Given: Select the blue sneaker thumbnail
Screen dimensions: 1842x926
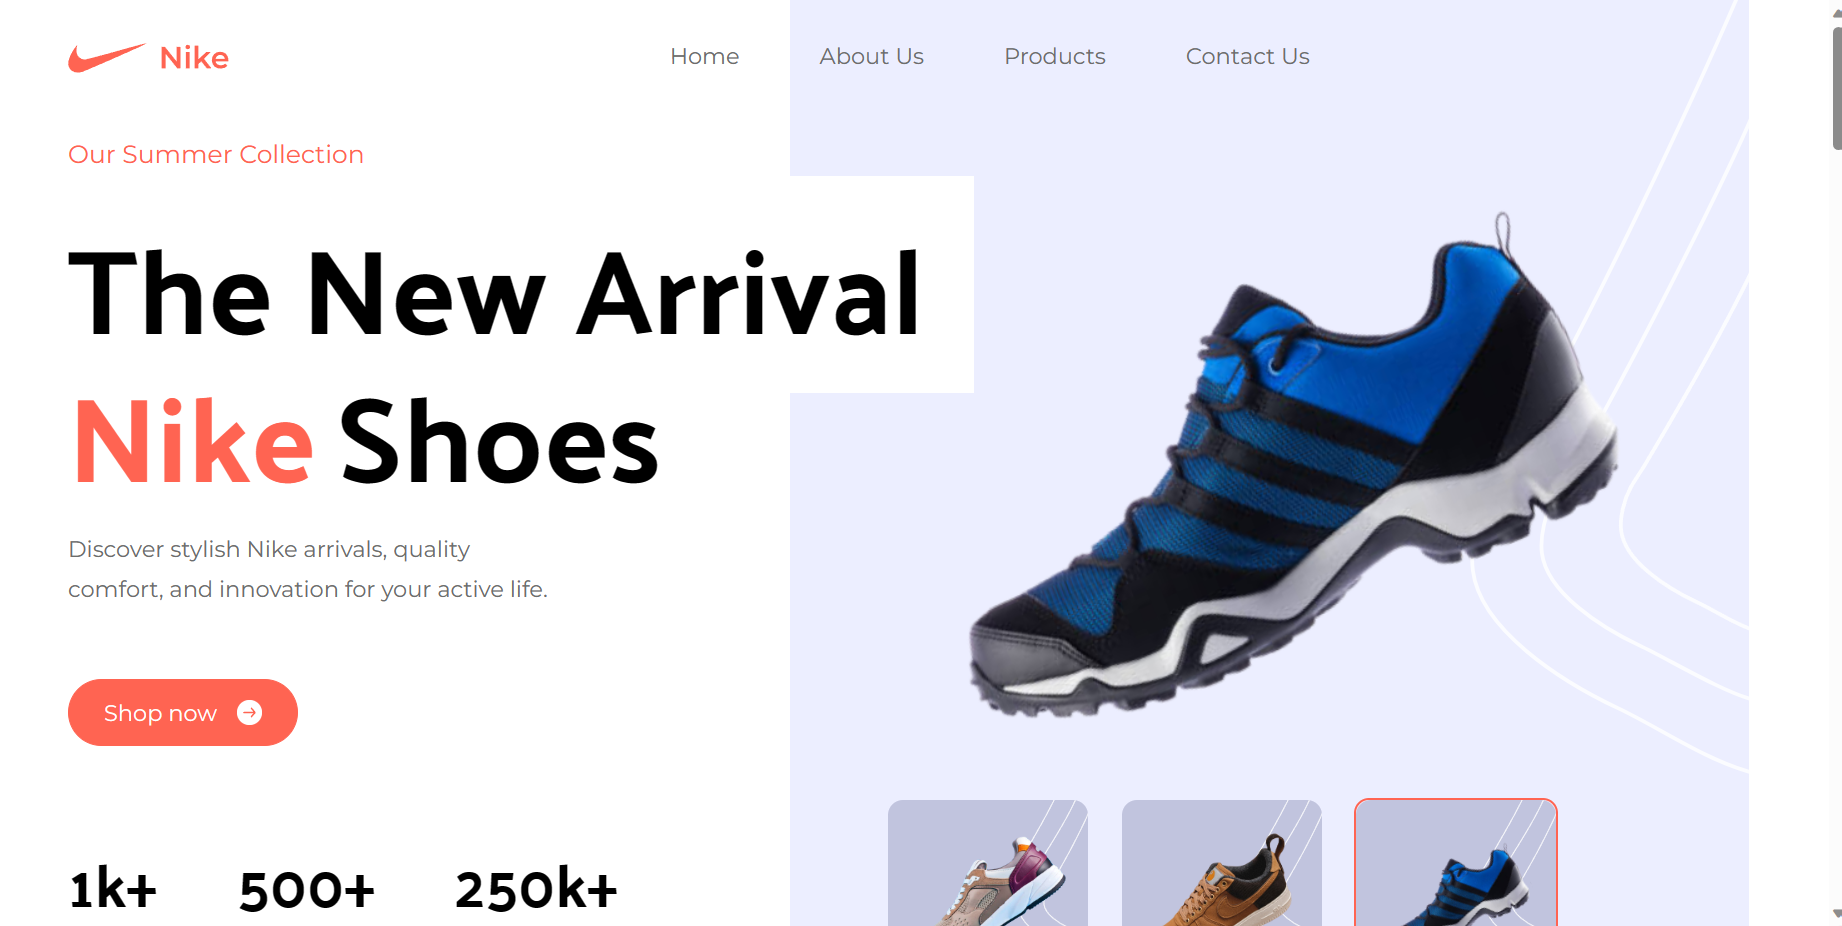Looking at the screenshot, I should pyautogui.click(x=1456, y=863).
